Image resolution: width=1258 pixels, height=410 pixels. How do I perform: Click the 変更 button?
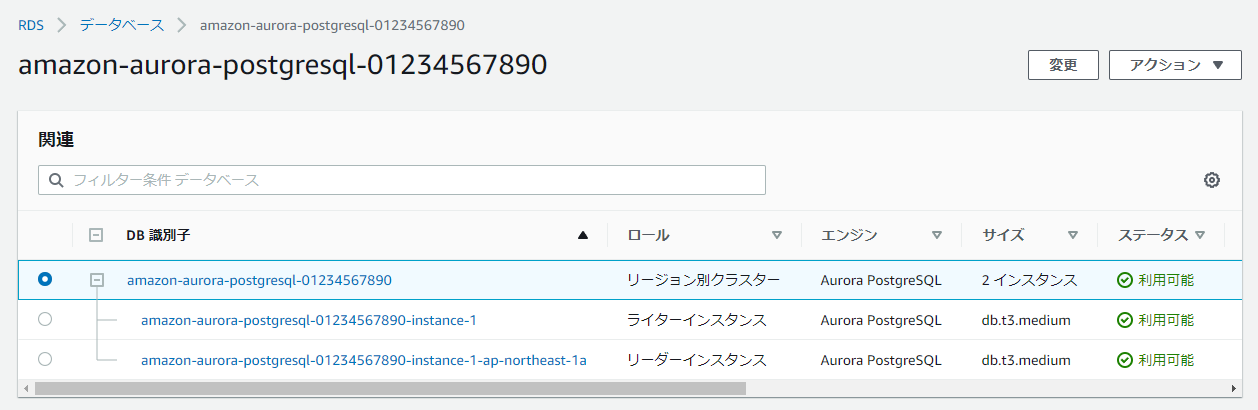click(x=1063, y=65)
